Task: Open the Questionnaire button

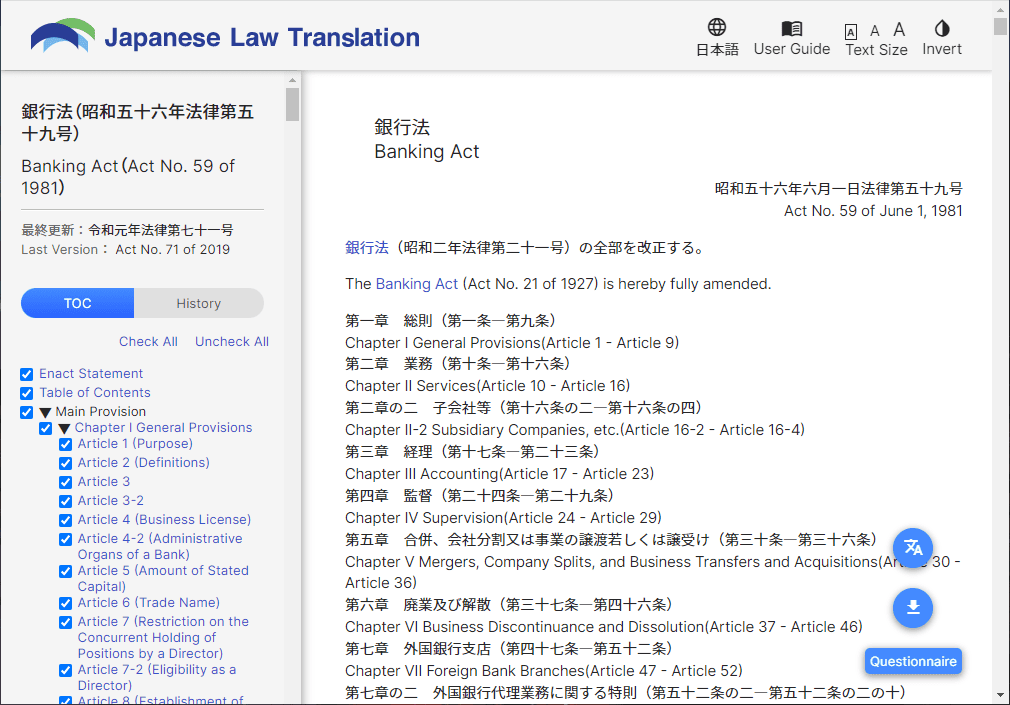Action: [x=913, y=661]
